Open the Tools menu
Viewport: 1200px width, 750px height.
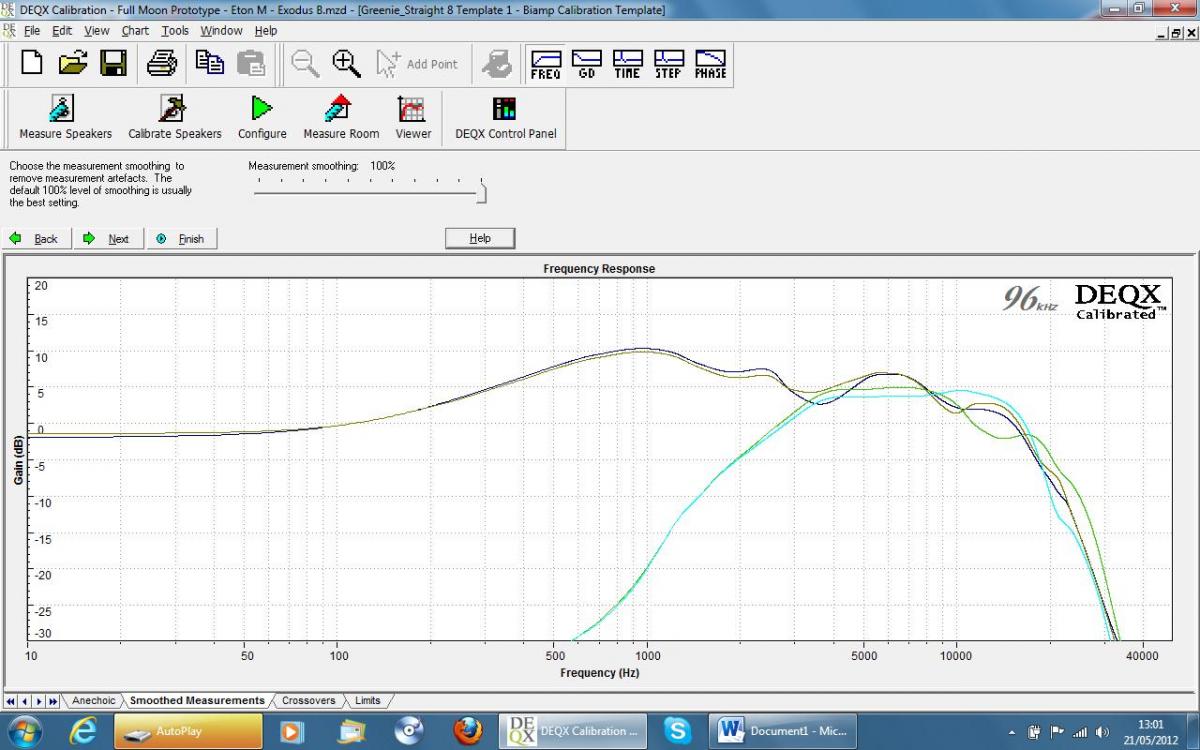(x=175, y=31)
